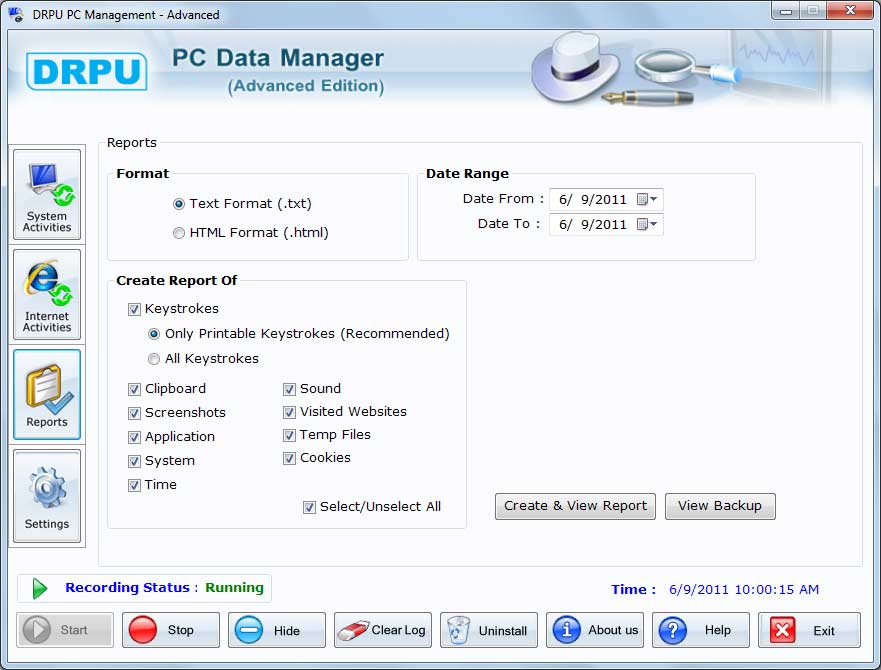The width and height of the screenshot is (881, 670).
Task: Uncheck Temp Files checkbox
Action: point(289,435)
